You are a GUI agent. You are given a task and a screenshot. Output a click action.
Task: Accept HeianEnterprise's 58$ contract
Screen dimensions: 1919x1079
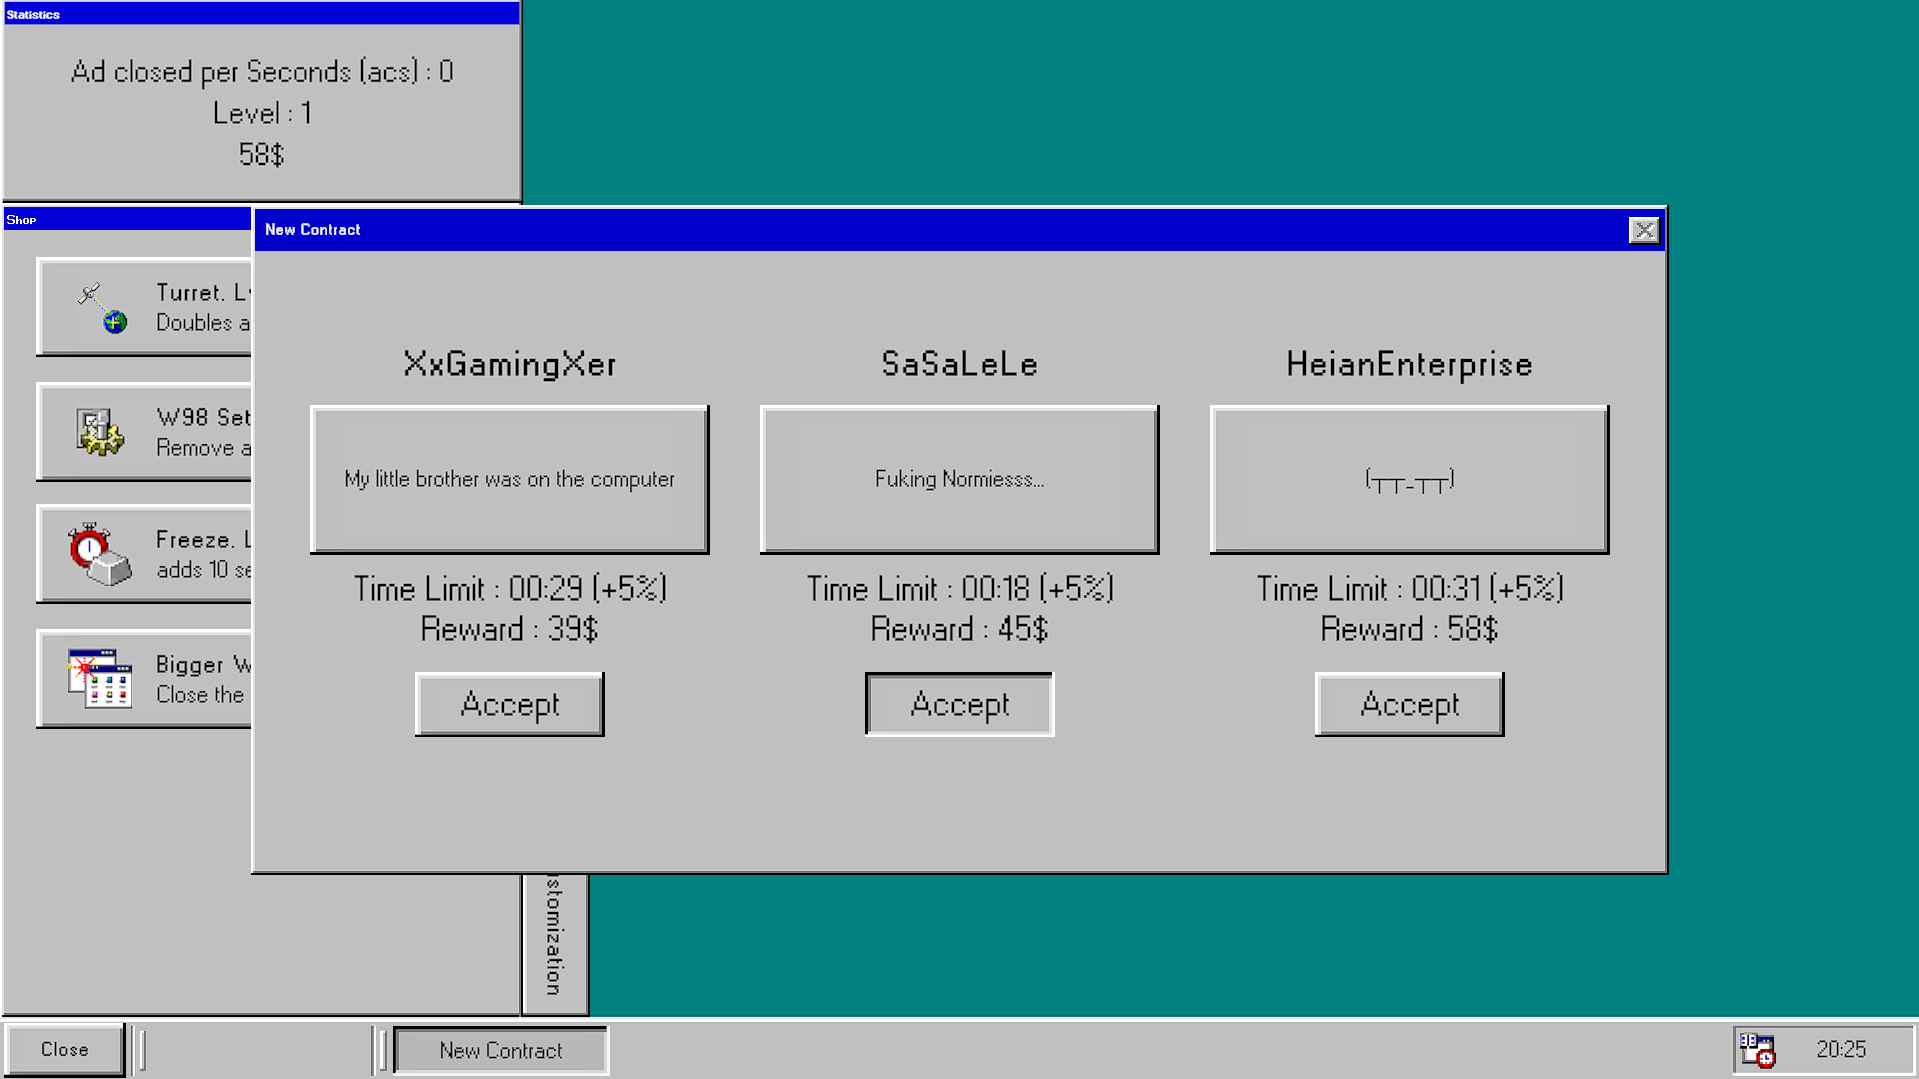pos(1408,704)
